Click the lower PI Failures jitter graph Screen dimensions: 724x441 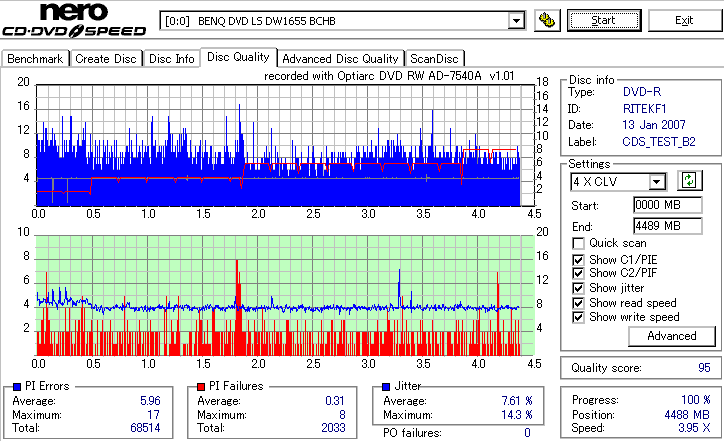click(x=285, y=296)
